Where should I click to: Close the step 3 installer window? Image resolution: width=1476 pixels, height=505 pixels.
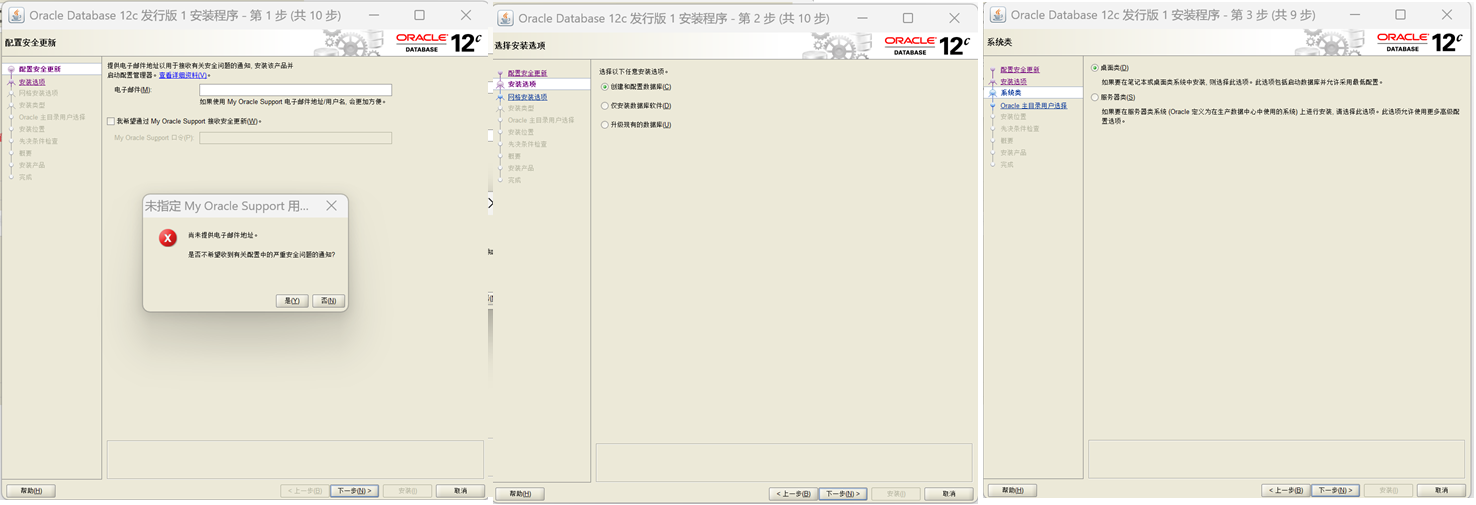[x=1446, y=15]
